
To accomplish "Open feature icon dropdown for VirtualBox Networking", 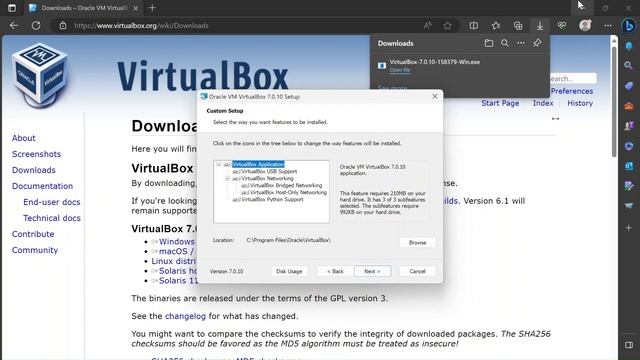I will 236,179.
